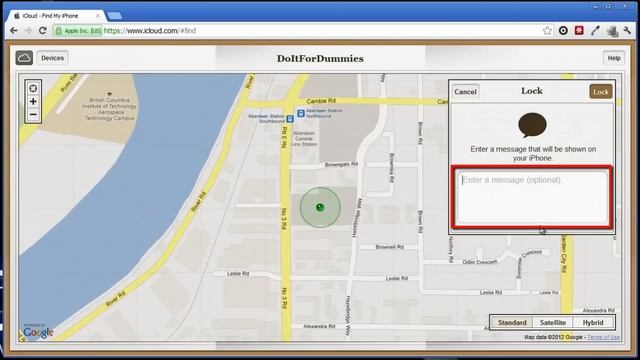The image size is (640, 360).
Task: Click the black circular extension icon
Action: 563,31
